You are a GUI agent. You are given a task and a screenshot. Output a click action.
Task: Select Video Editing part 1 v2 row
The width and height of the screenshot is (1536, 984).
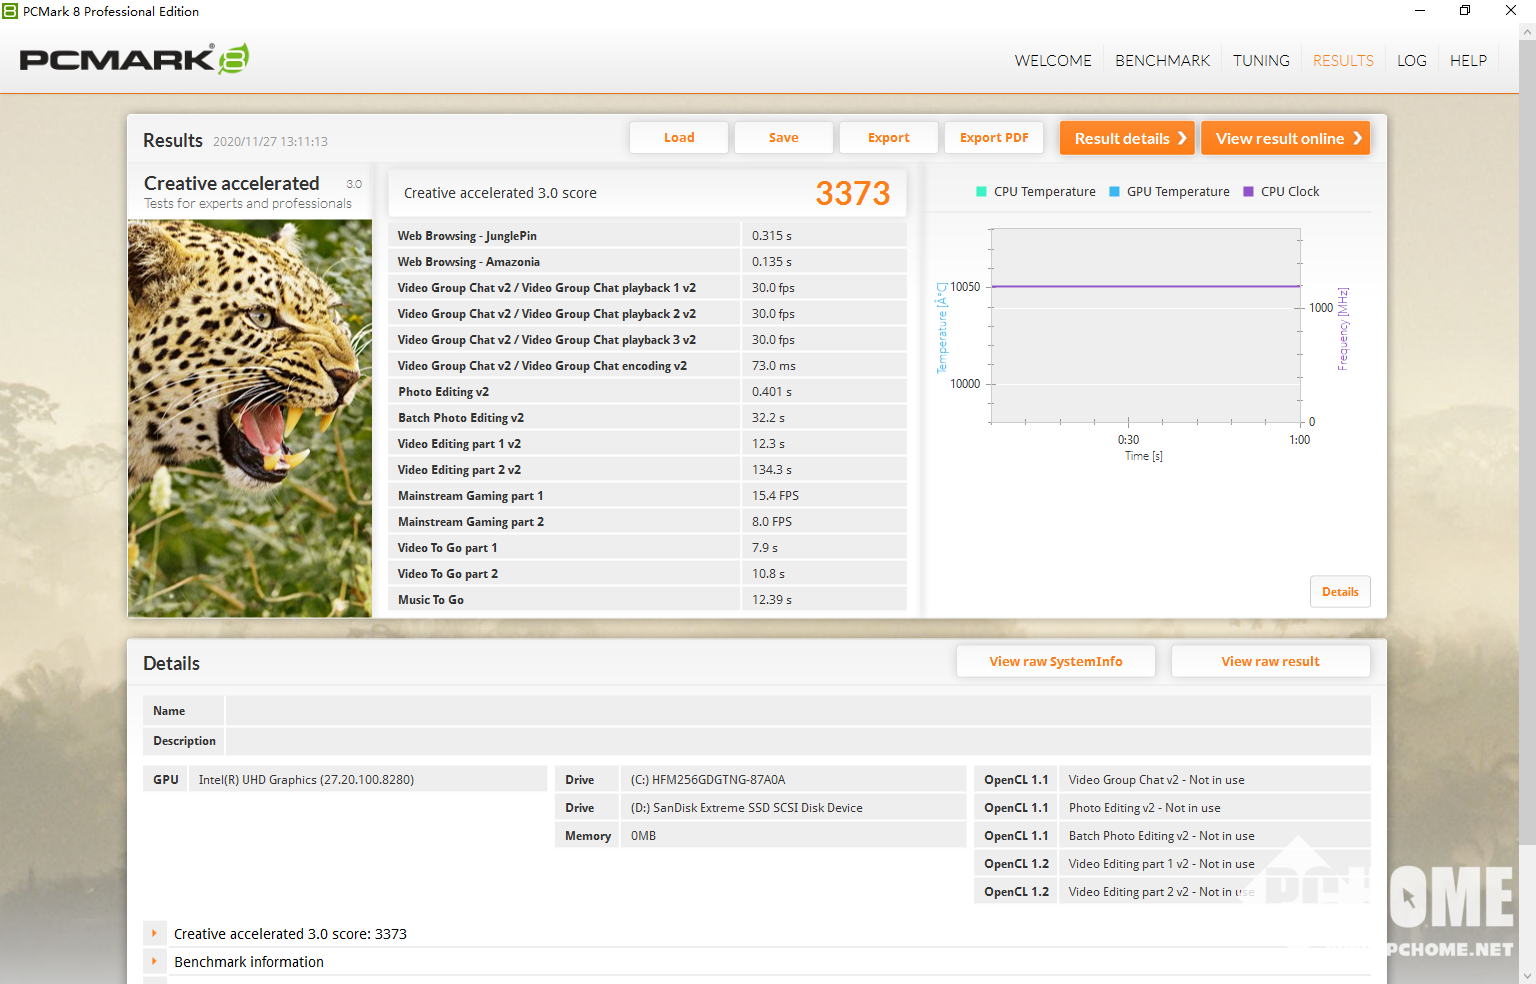(x=647, y=444)
